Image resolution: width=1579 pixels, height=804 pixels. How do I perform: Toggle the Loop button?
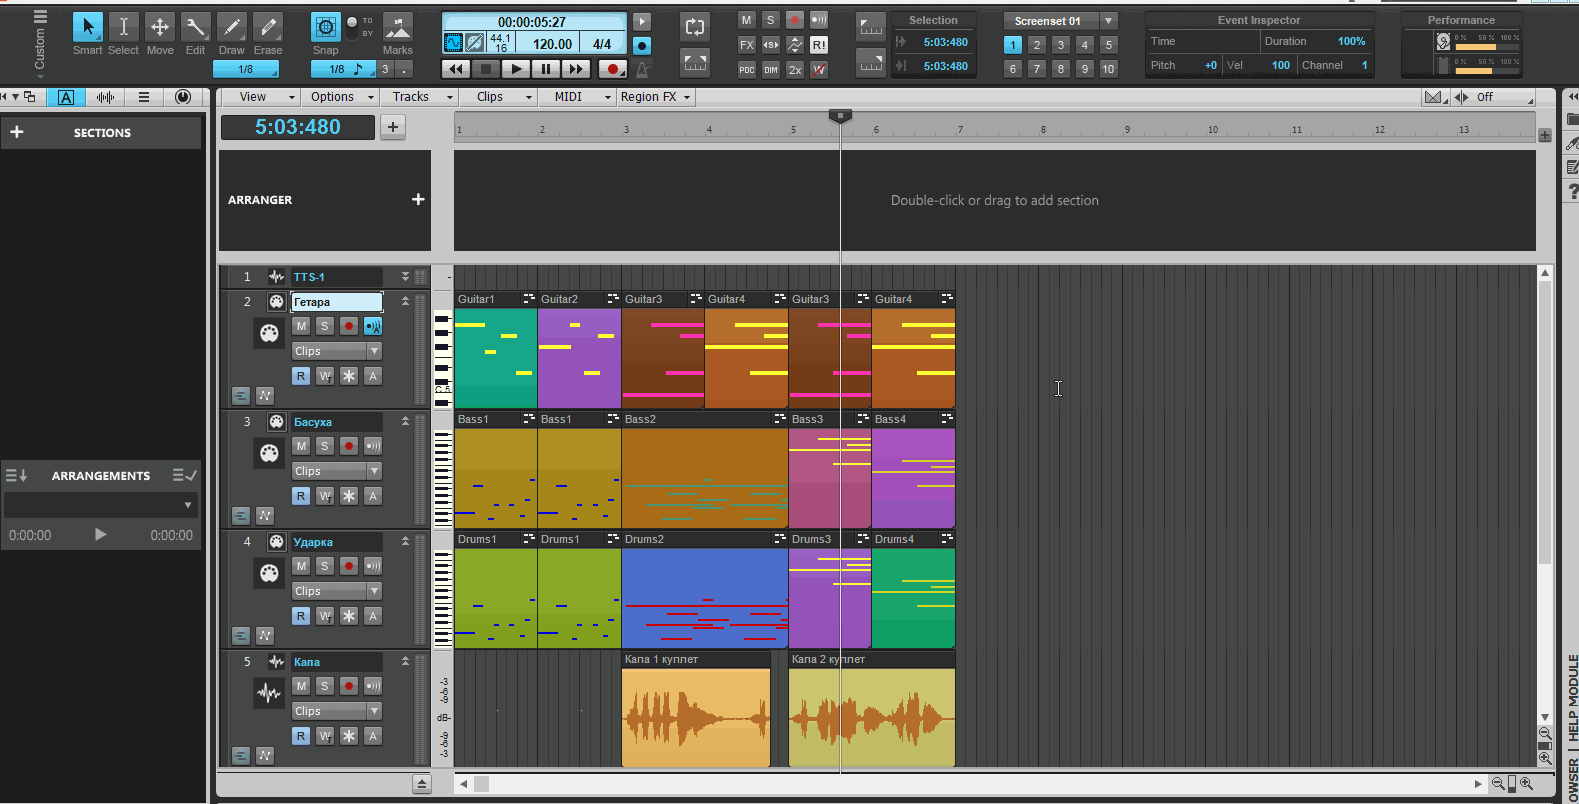coord(694,27)
